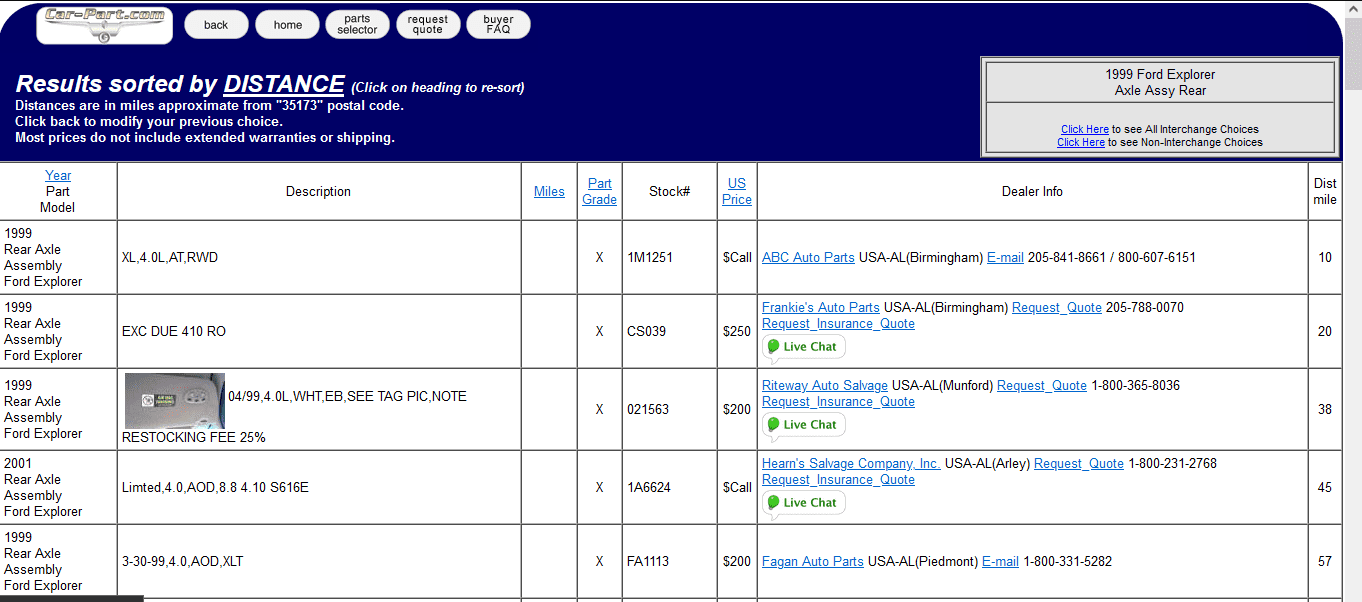
Task: See All Interchange Choices link
Action: [x=1084, y=129]
